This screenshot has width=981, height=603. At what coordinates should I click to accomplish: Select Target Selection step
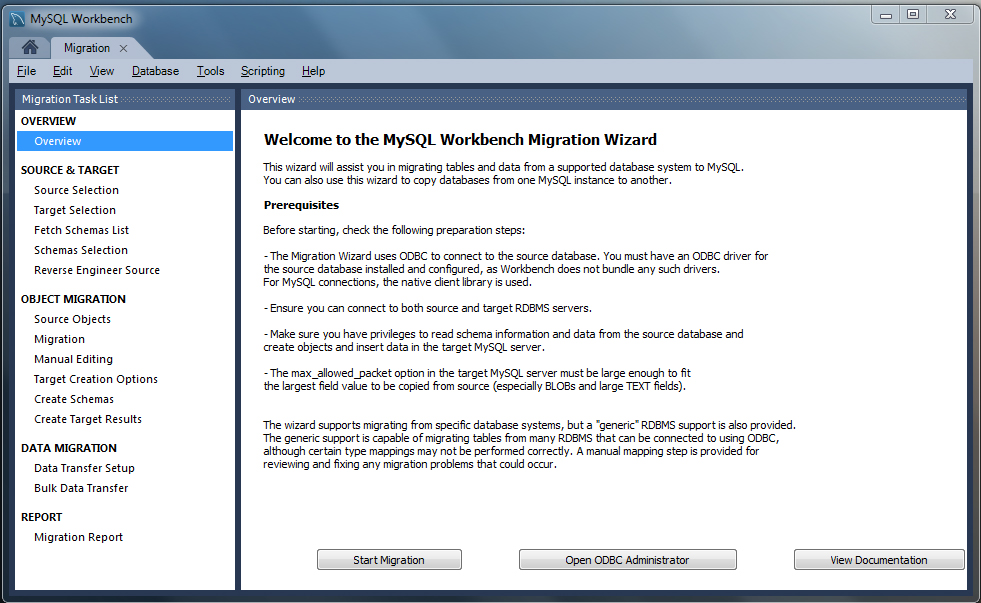pos(75,210)
